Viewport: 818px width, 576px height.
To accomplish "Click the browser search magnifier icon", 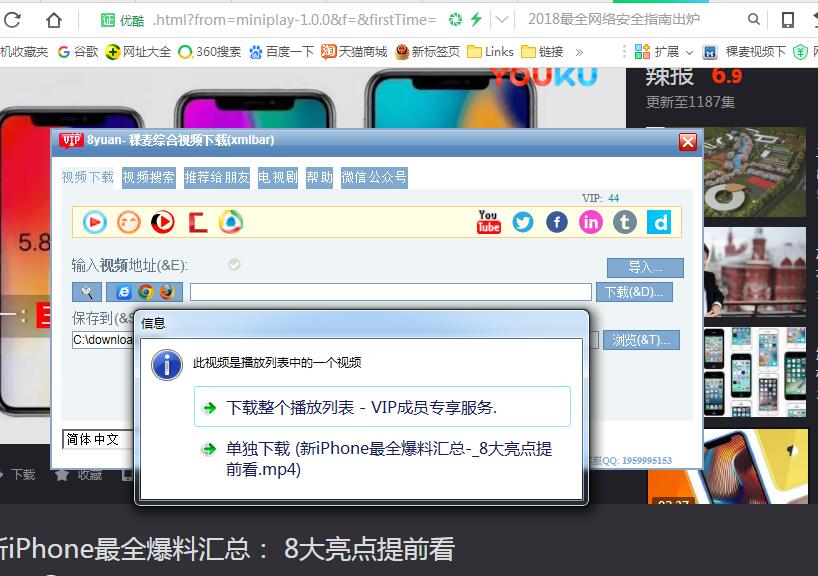I will tap(753, 19).
